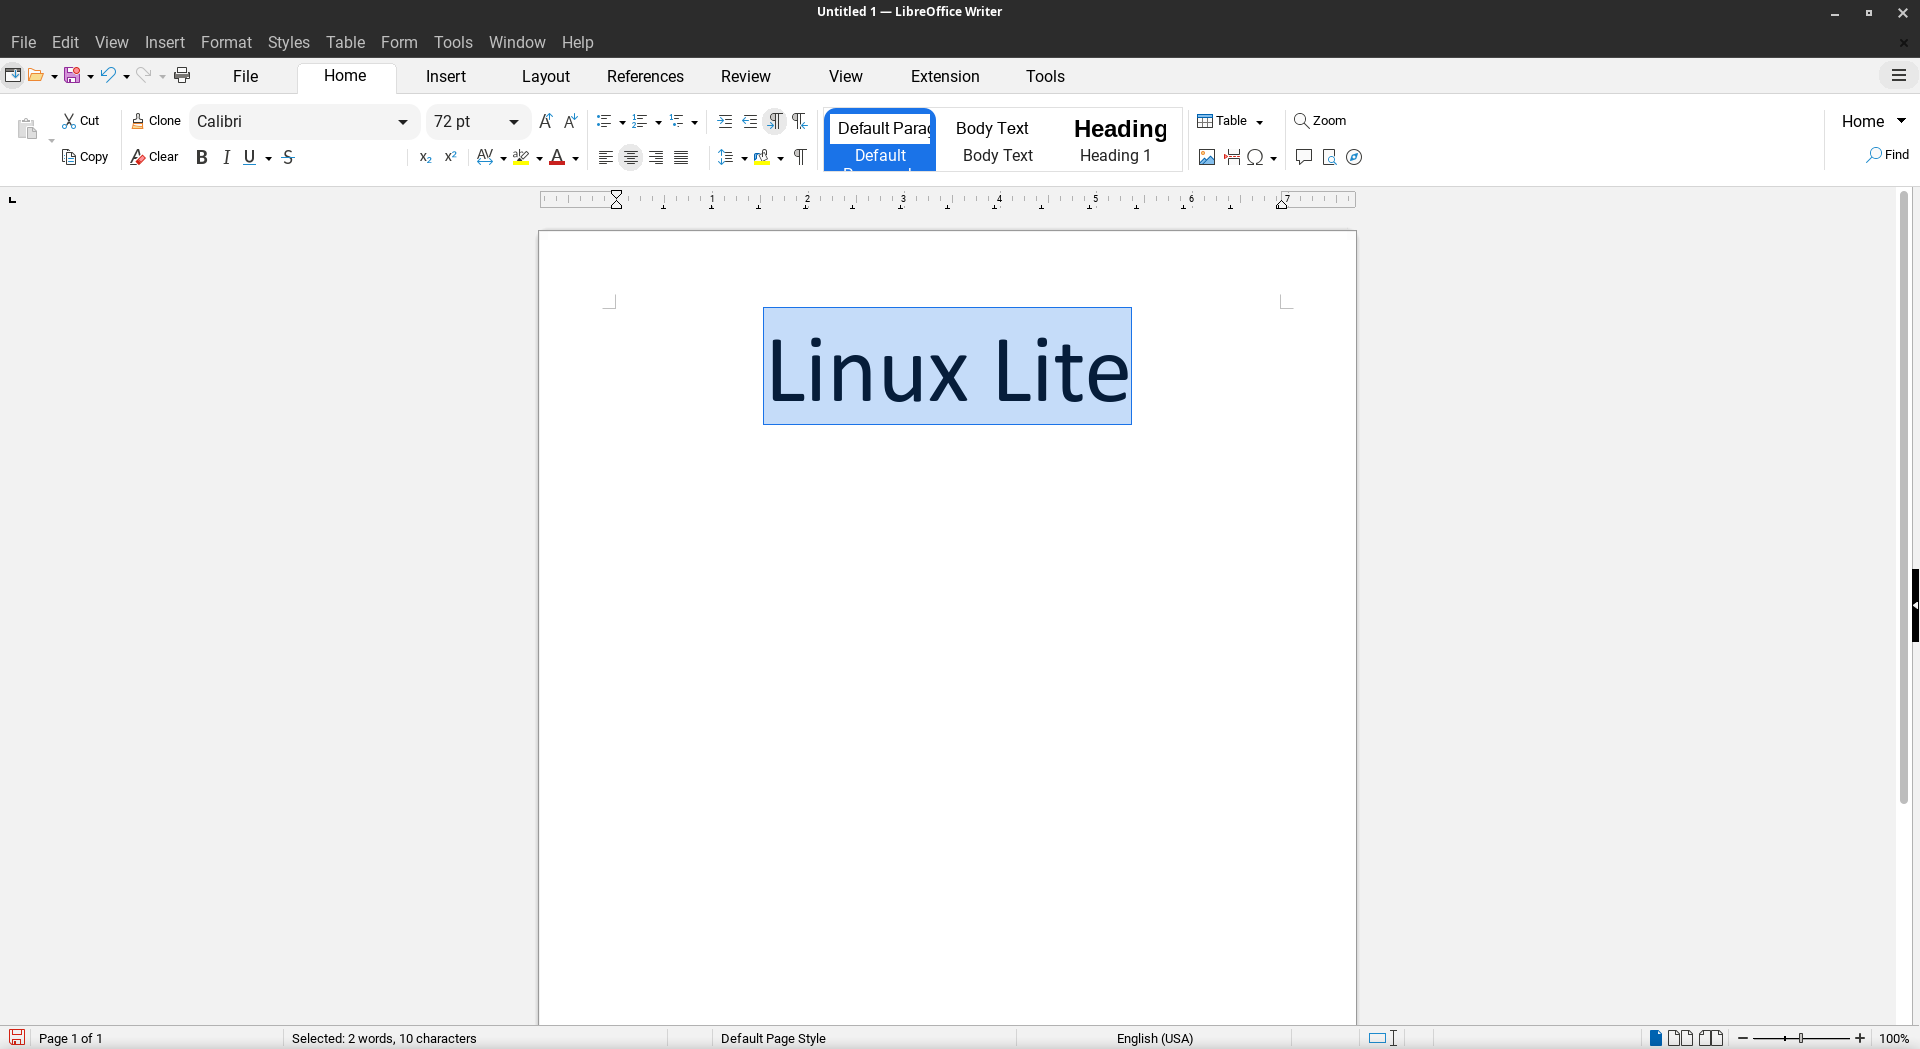Screen dimensions: 1920x1049
Task: Click the Save document icon
Action: coord(72,75)
